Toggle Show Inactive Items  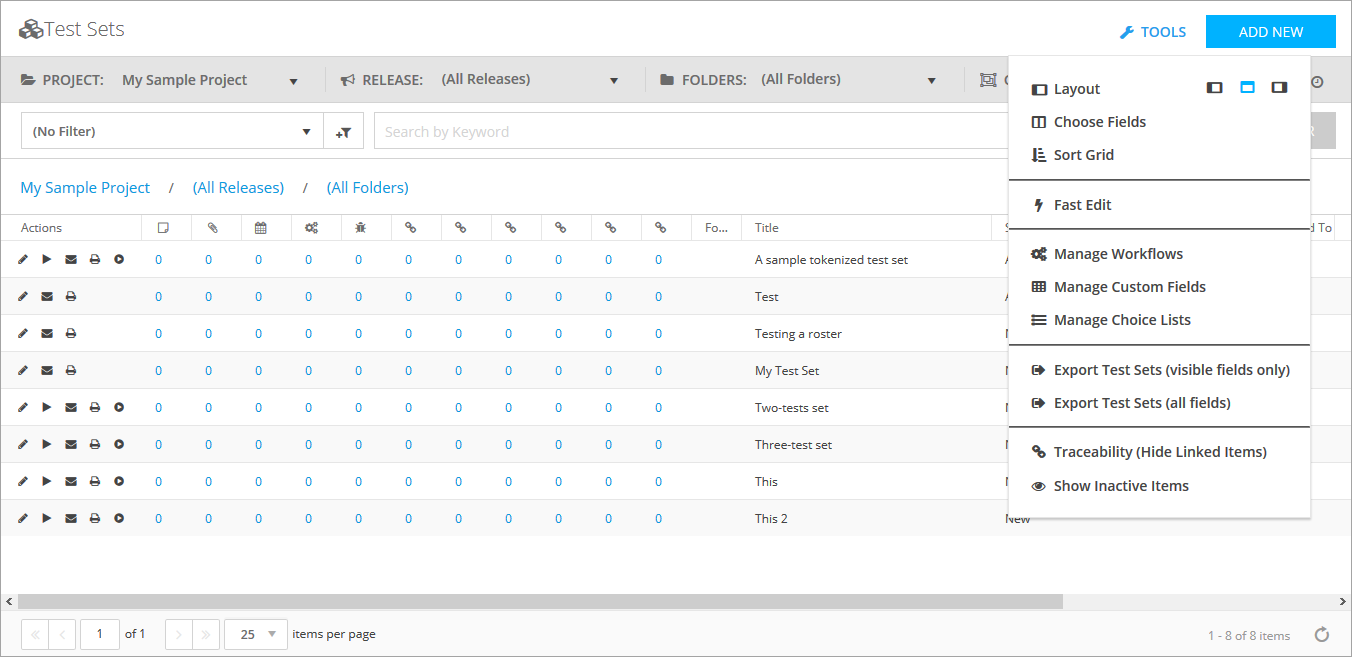pos(1120,486)
